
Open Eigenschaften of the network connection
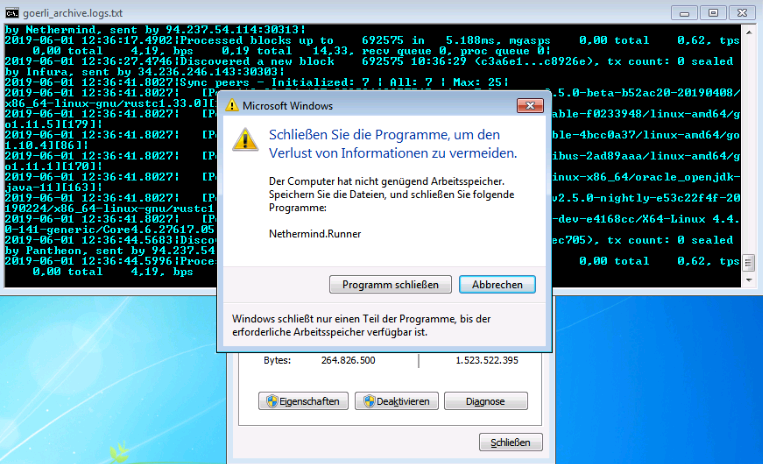point(303,401)
